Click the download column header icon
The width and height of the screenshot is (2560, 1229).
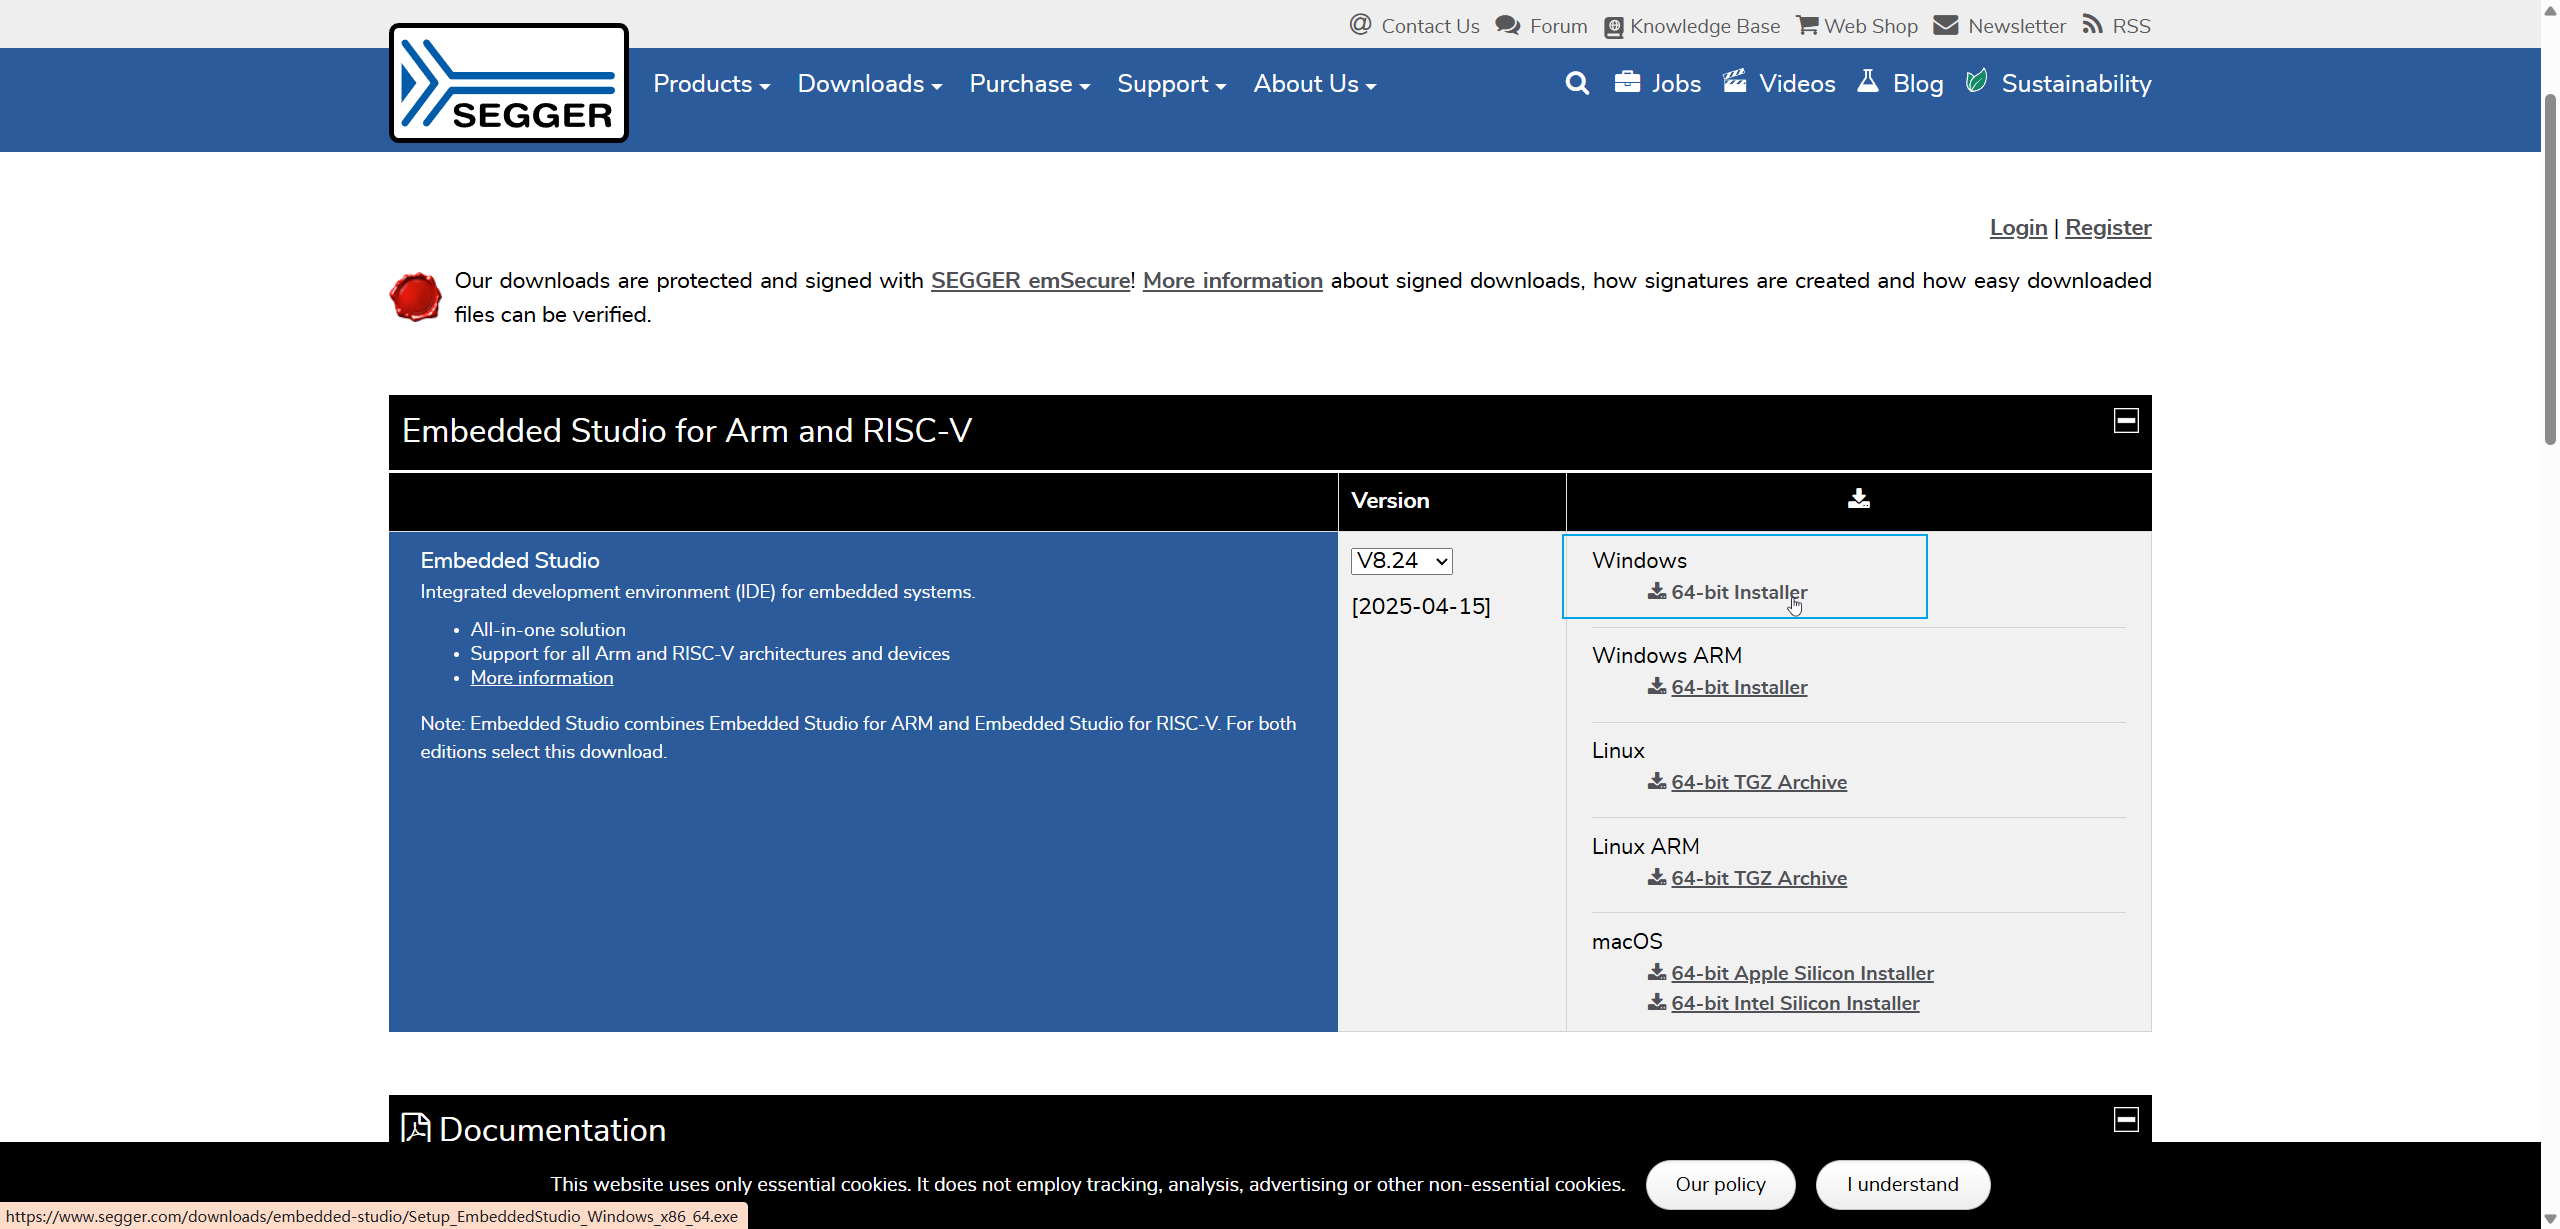pyautogui.click(x=1858, y=499)
